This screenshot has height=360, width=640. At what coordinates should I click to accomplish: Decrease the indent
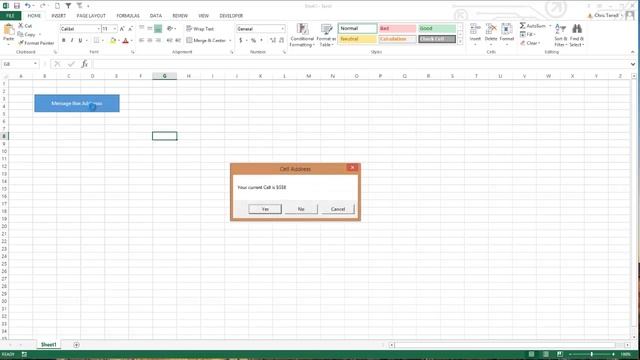point(169,40)
